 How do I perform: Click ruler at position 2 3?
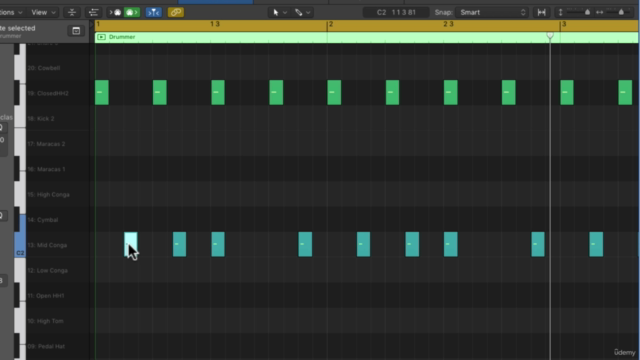448,24
